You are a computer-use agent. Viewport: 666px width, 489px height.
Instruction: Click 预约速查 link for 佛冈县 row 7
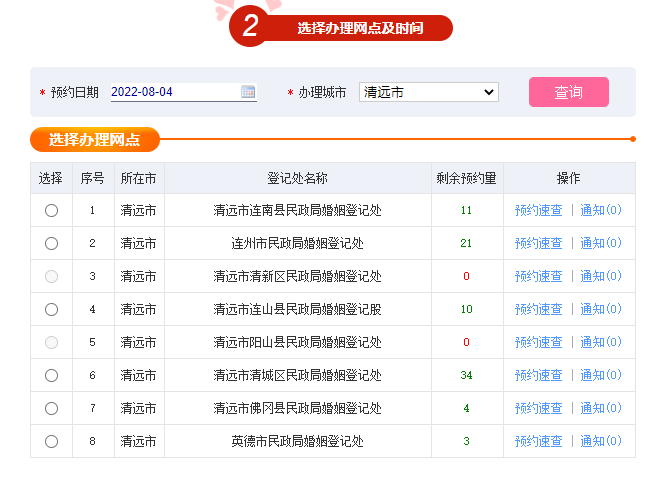coord(538,408)
